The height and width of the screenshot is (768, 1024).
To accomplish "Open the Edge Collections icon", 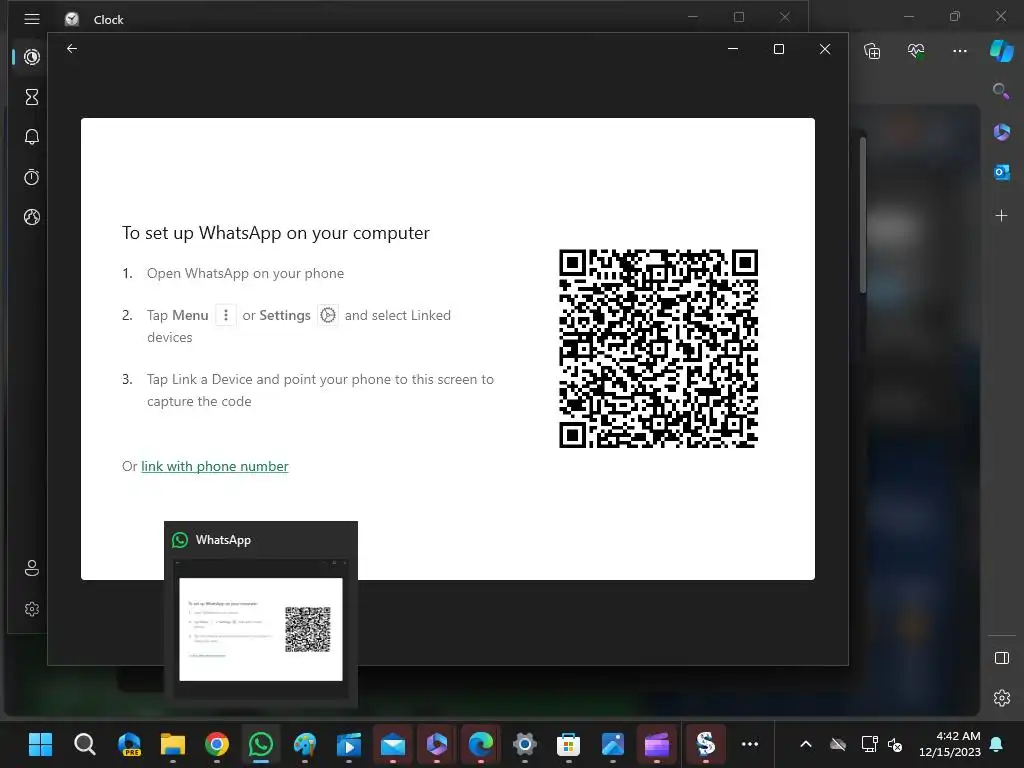I will pos(872,51).
